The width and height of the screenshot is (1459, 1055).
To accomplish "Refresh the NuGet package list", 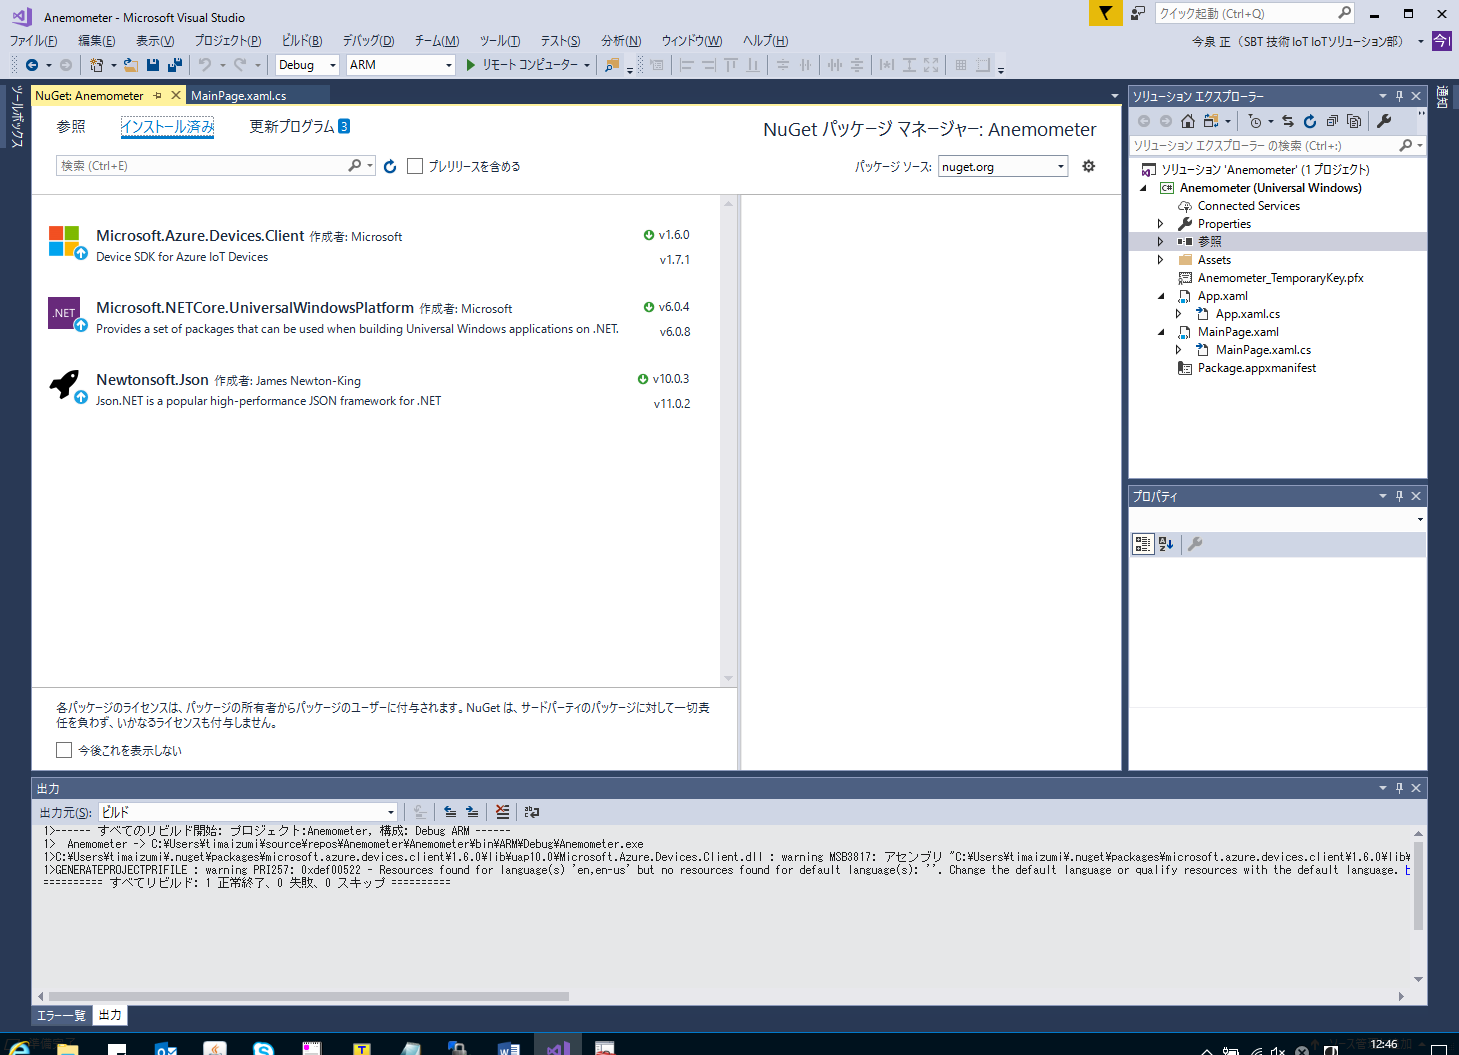I will pos(390,166).
